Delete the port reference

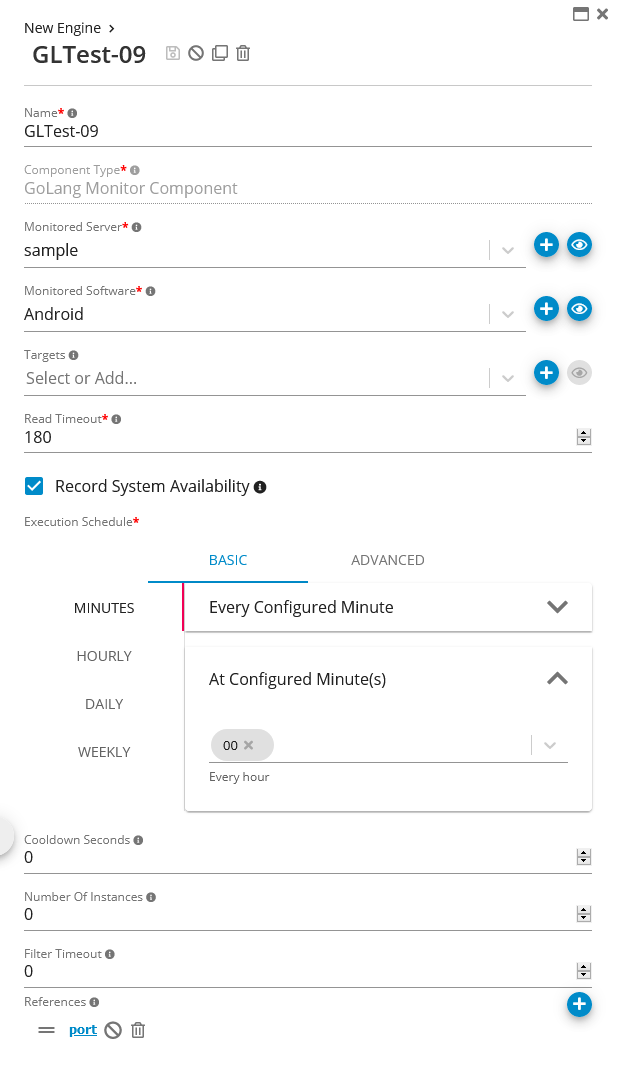pos(138,1030)
